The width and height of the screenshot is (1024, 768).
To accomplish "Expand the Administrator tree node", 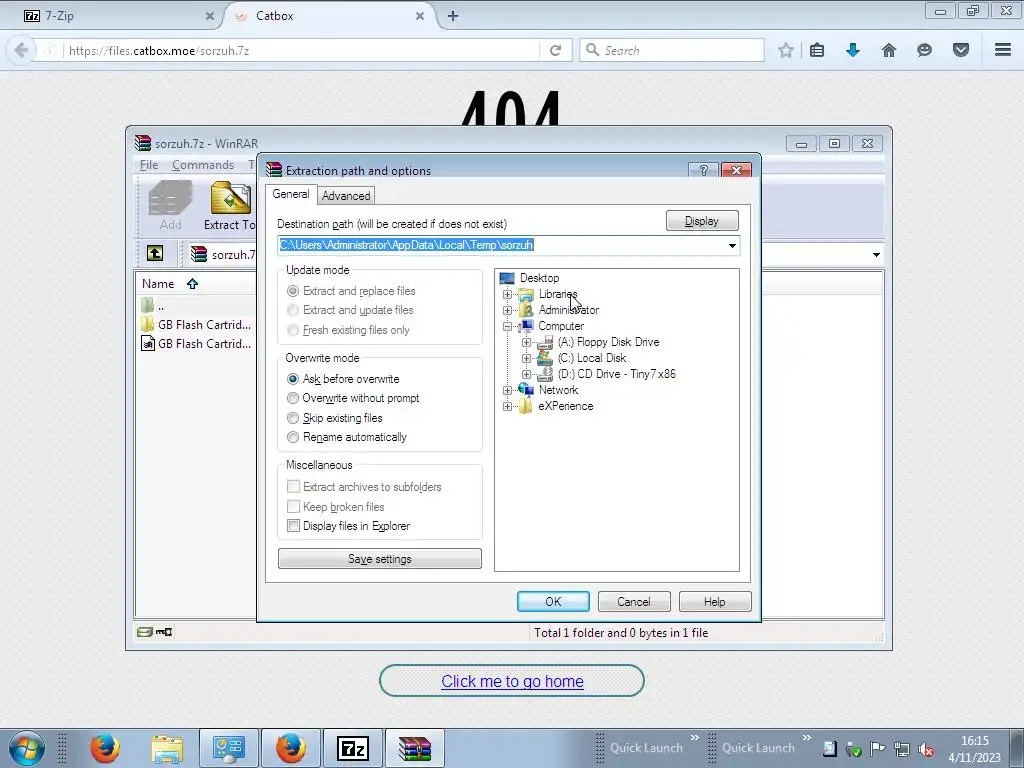I will coord(507,310).
